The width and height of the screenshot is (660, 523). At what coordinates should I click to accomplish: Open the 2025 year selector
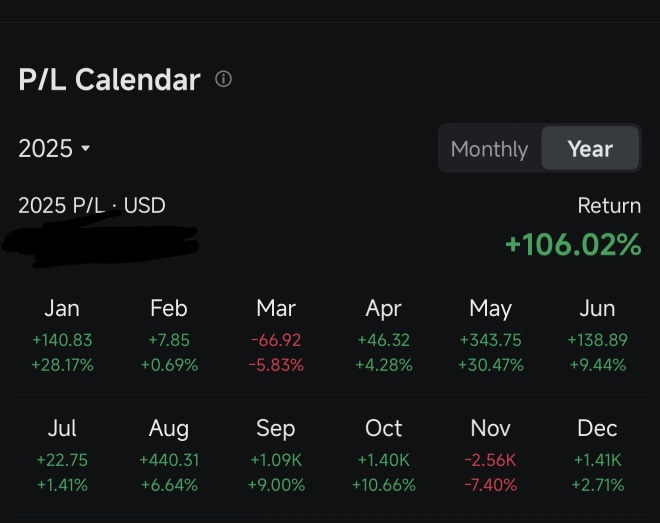tap(54, 149)
